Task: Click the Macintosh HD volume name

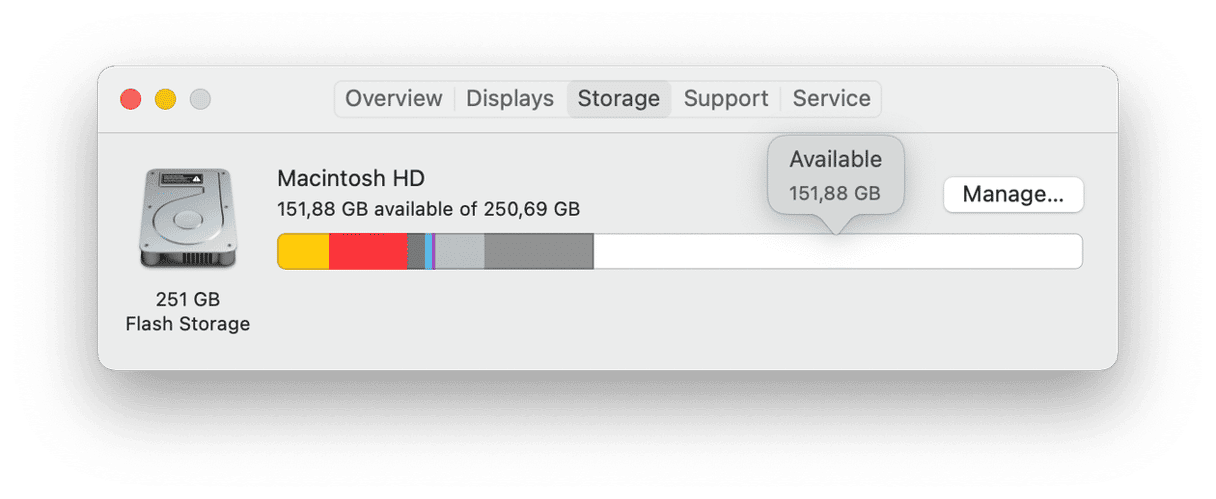Action: click(x=351, y=178)
